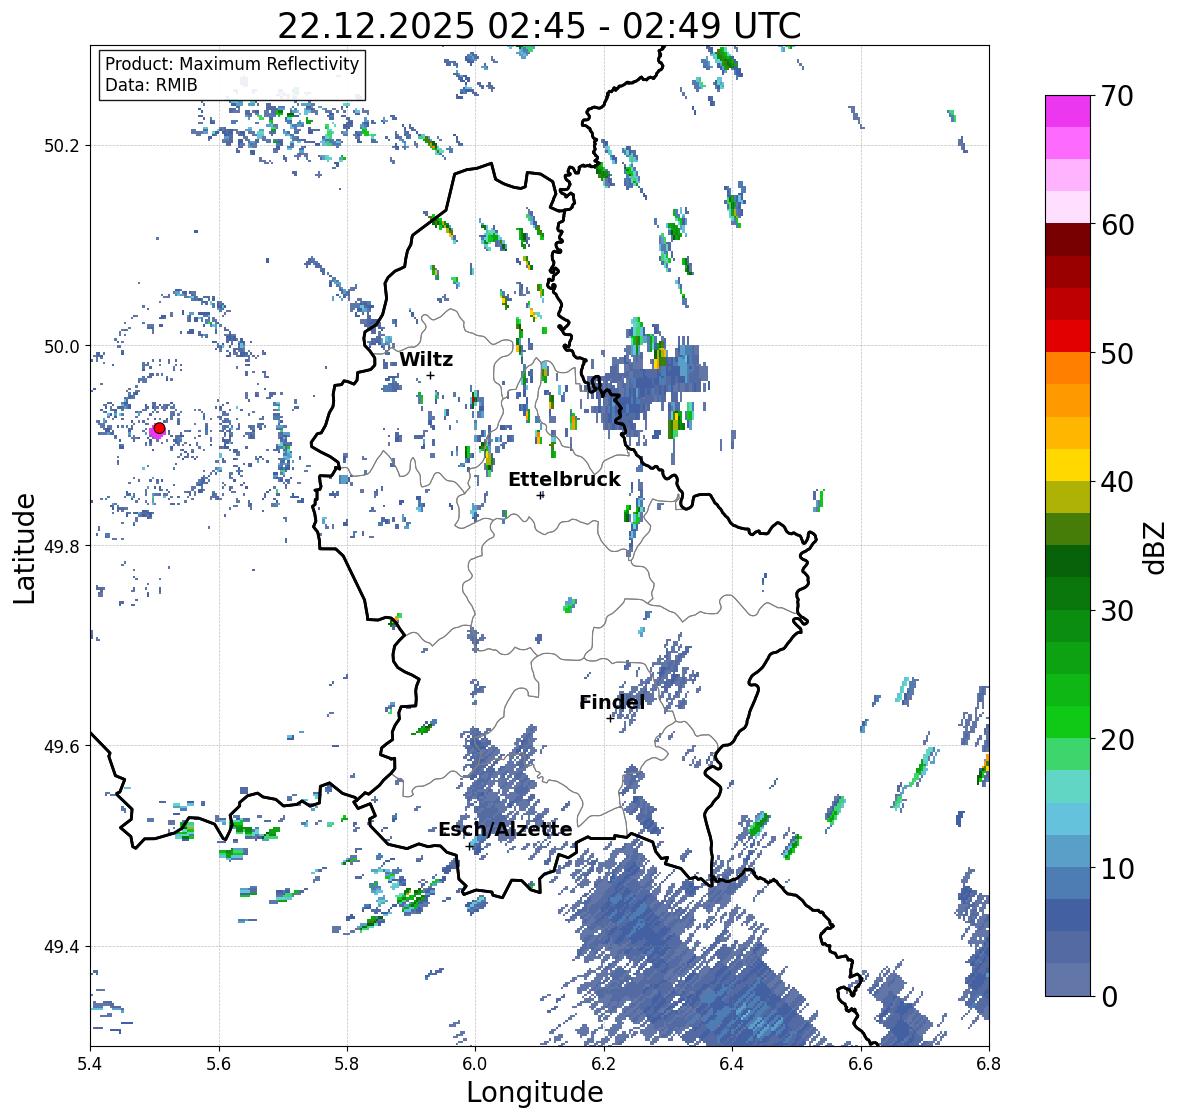
Task: Click the yellow 40 dBZ colorbar segment
Action: 1068,465
